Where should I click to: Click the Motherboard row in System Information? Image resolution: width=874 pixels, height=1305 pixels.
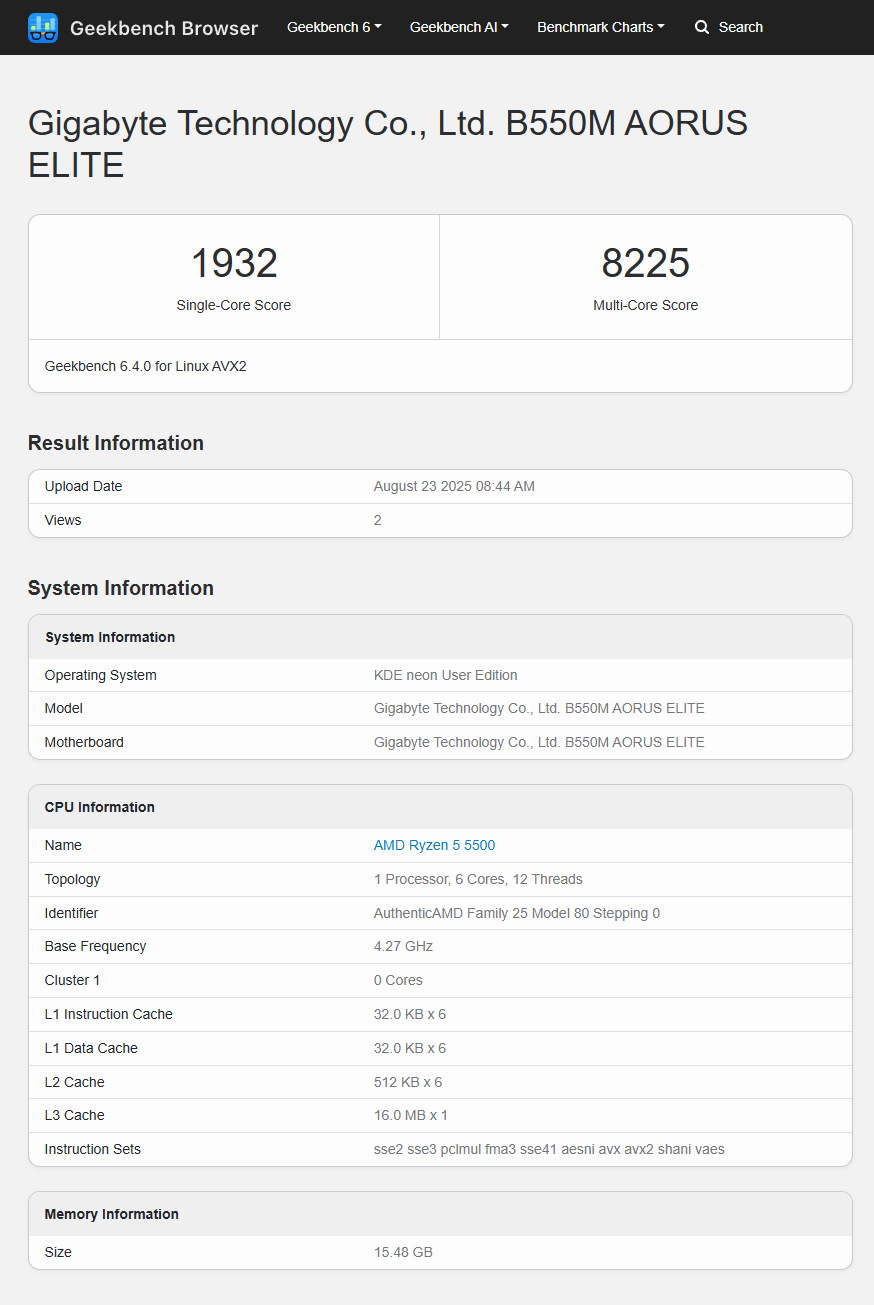[x=440, y=742]
